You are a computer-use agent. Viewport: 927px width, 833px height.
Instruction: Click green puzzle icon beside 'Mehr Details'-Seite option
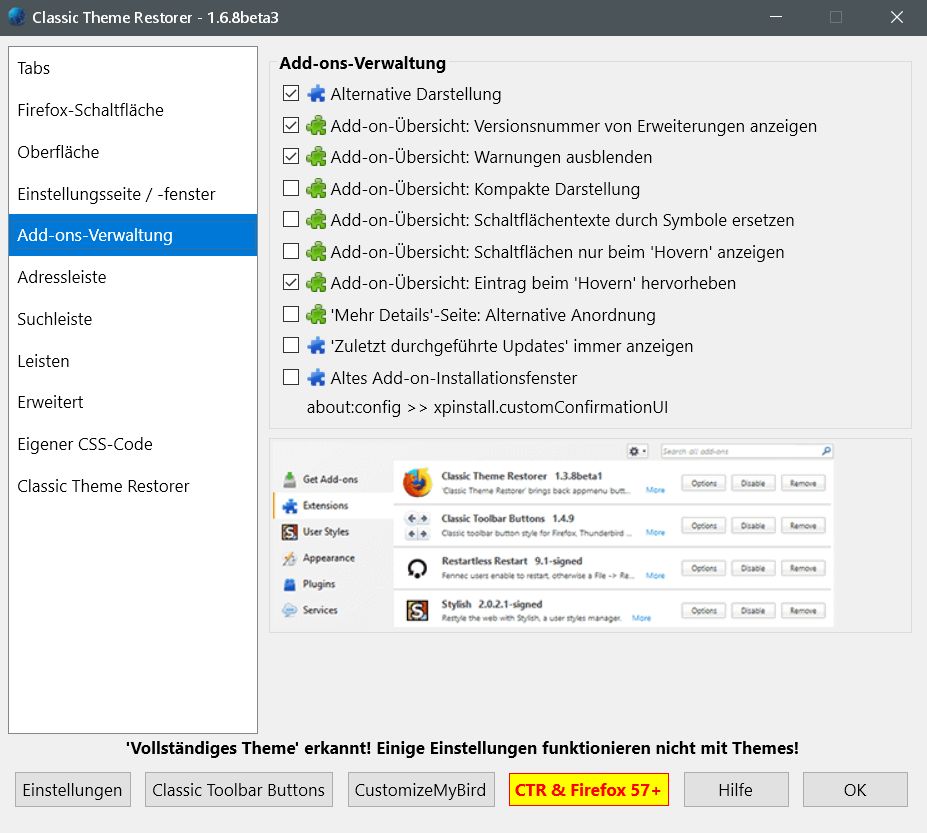click(317, 315)
